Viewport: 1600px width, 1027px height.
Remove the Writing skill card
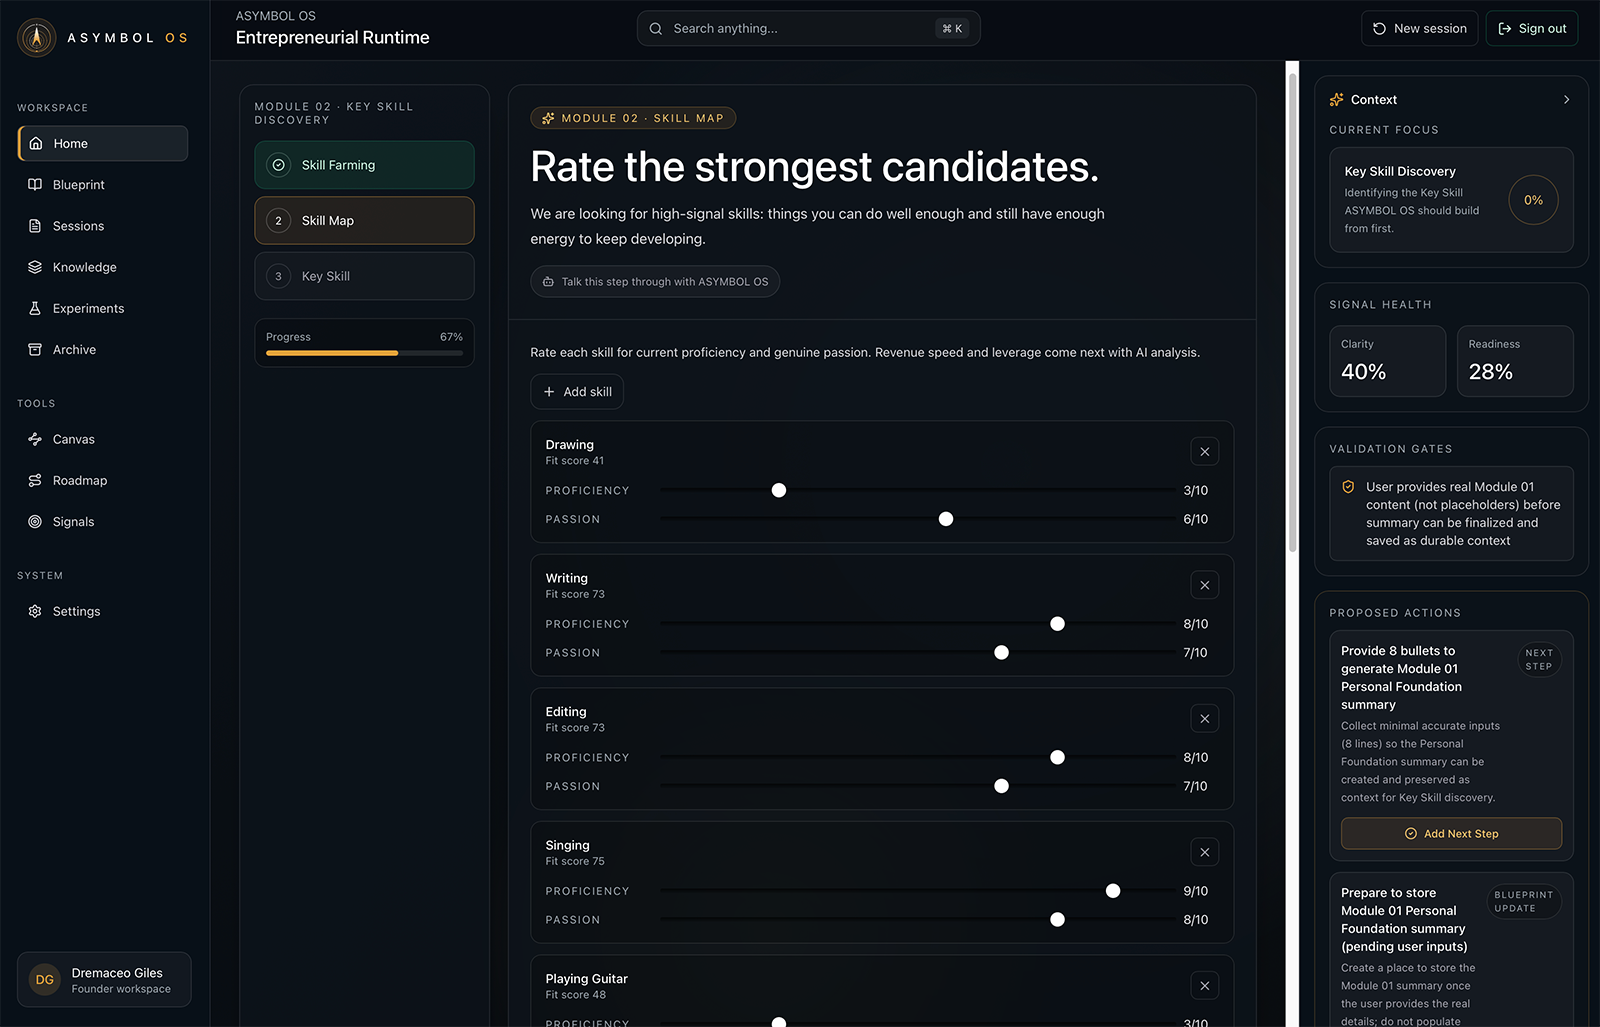(x=1205, y=585)
